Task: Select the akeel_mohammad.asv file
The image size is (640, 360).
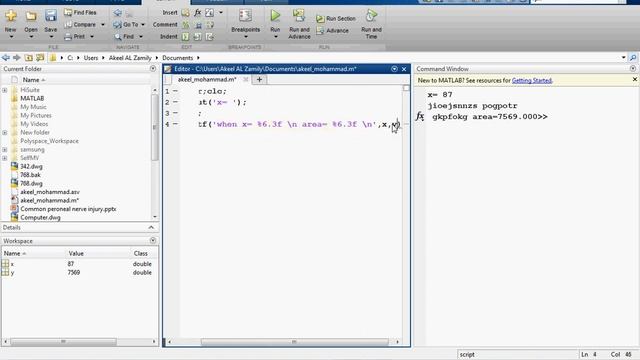Action: 50,192
